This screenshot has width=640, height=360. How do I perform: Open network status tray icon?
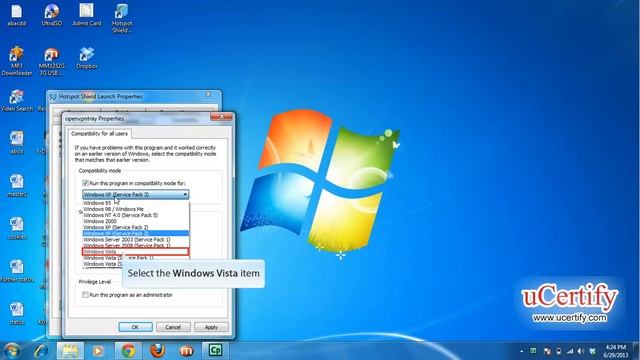point(570,351)
